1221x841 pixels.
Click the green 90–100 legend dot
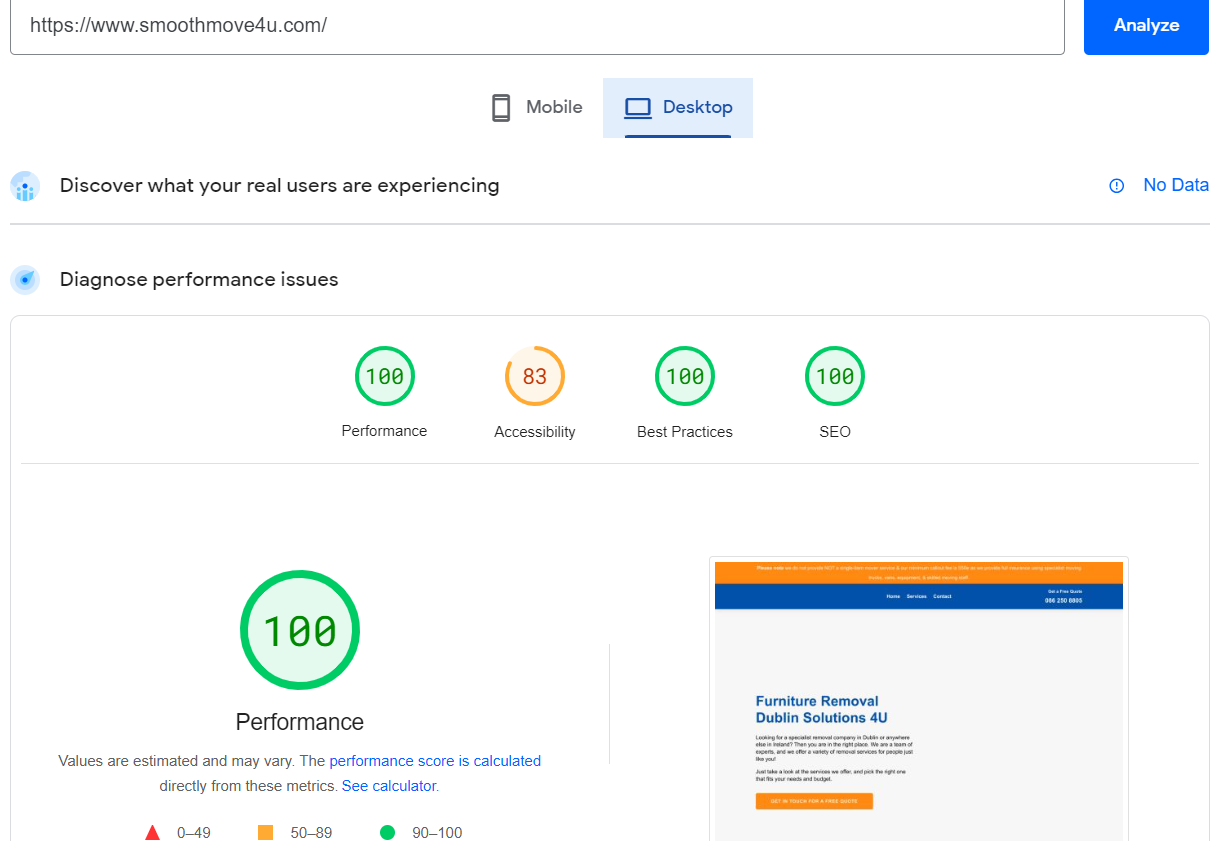(x=387, y=831)
